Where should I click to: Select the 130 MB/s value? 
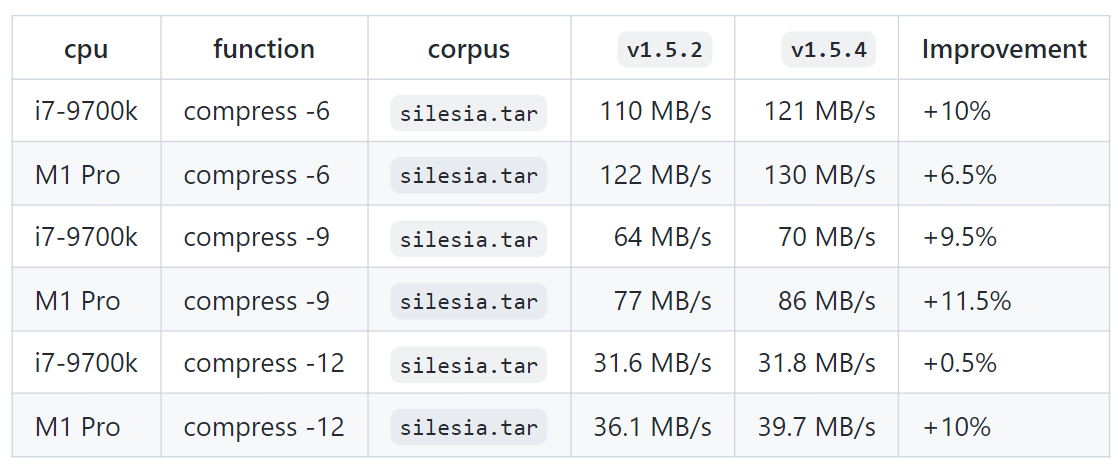820,175
